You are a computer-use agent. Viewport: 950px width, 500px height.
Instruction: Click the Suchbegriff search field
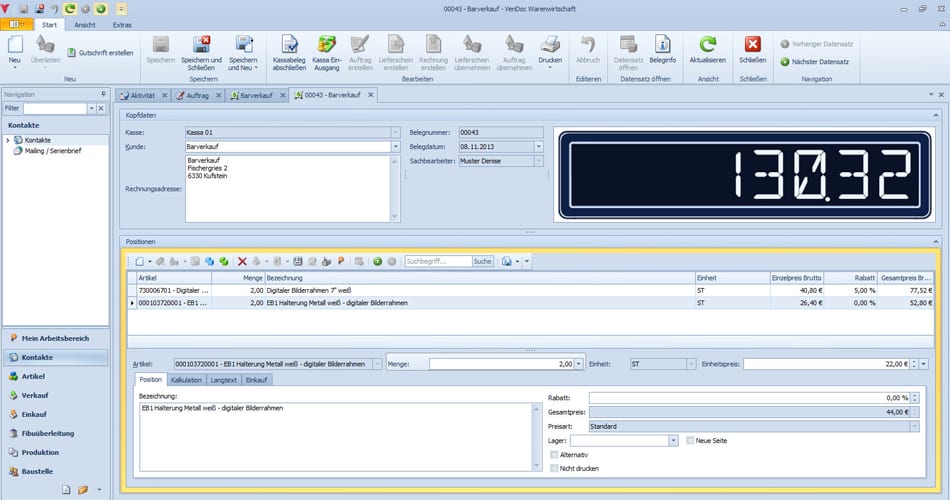click(438, 261)
